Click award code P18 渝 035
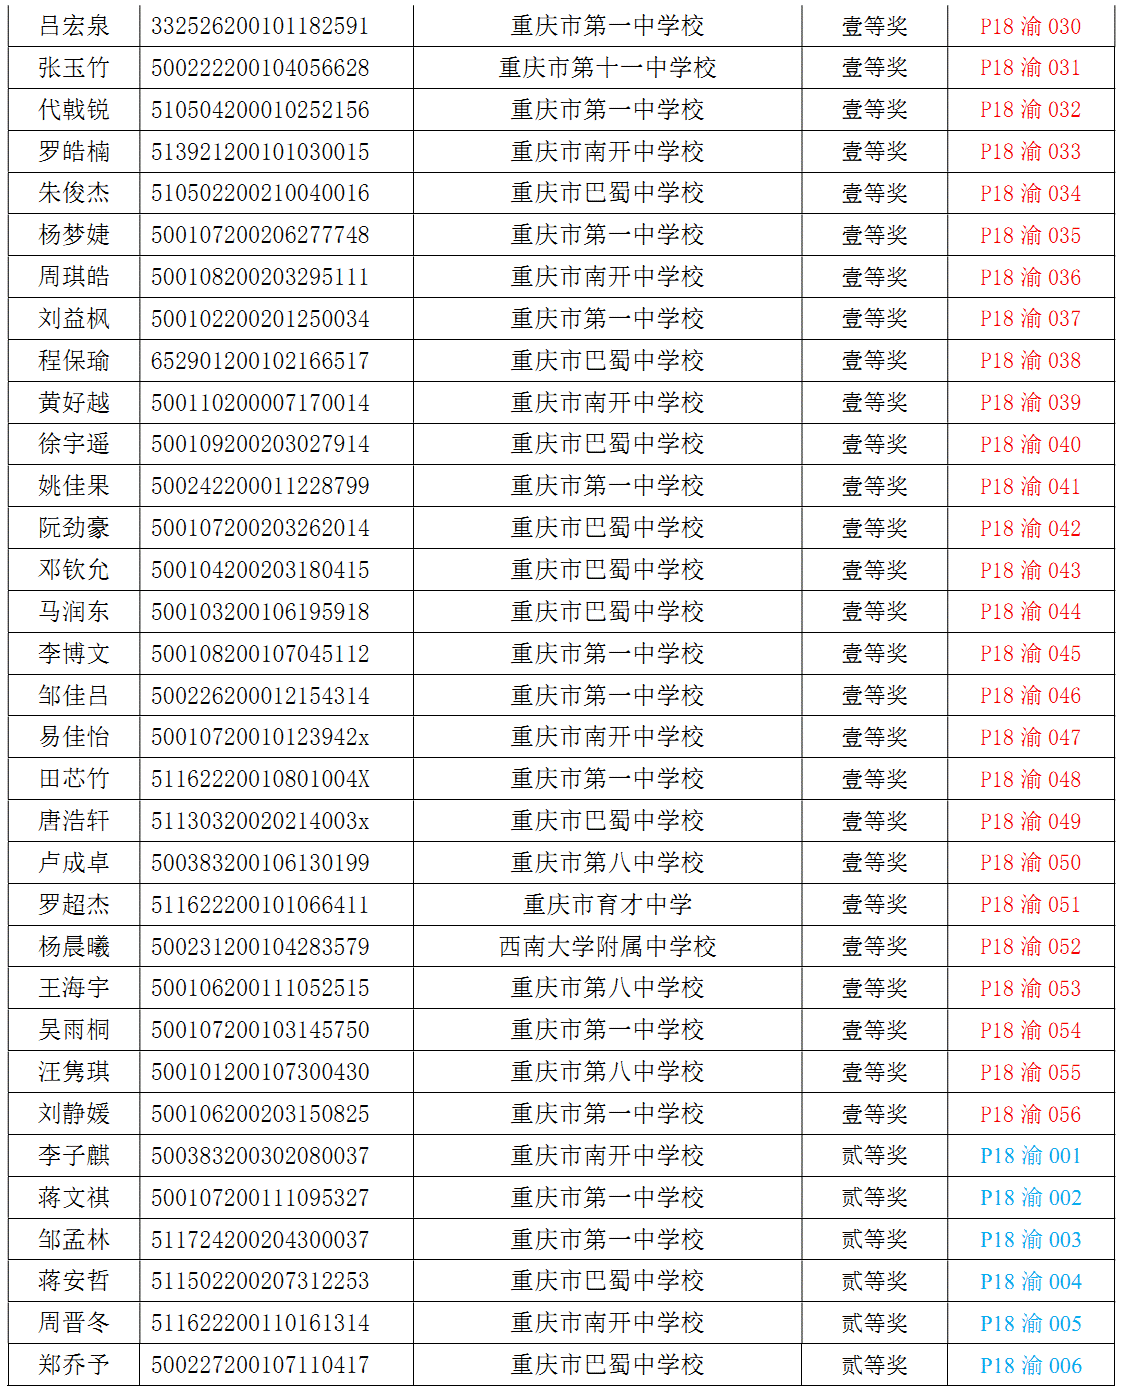This screenshot has height=1393, width=1121. (1030, 236)
